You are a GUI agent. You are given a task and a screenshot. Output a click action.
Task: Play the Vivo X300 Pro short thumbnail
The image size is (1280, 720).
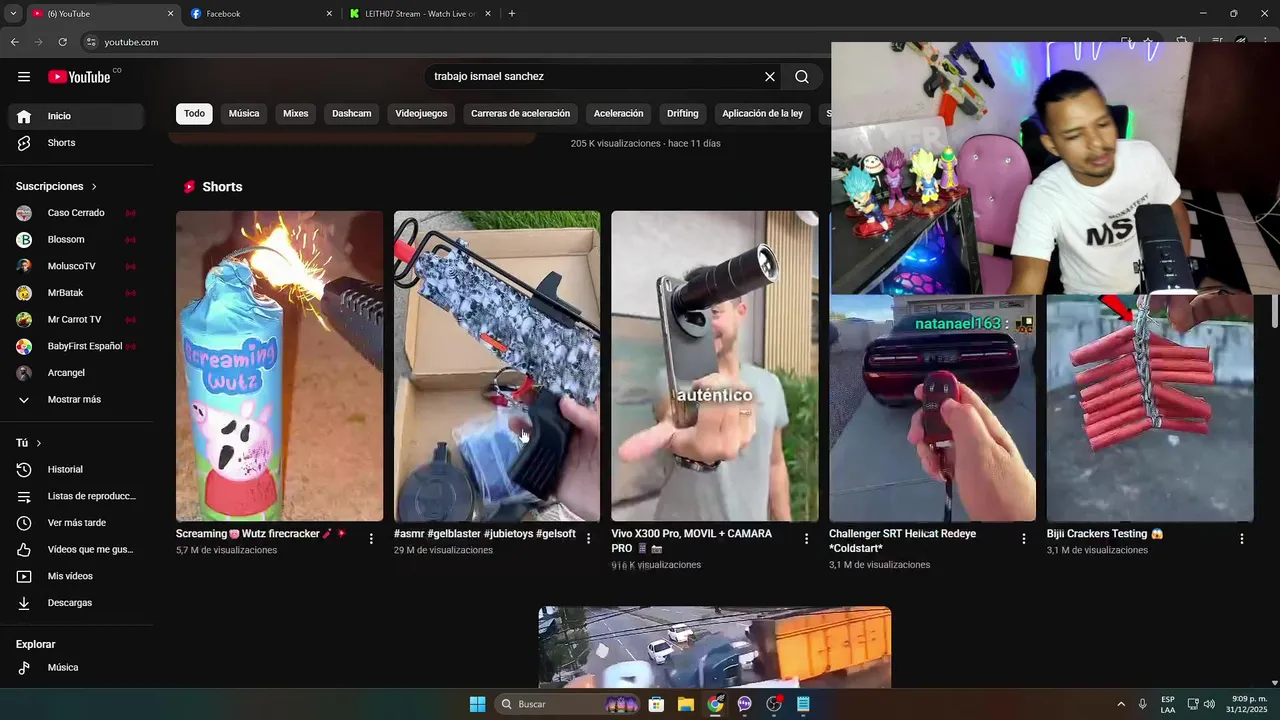click(x=715, y=366)
